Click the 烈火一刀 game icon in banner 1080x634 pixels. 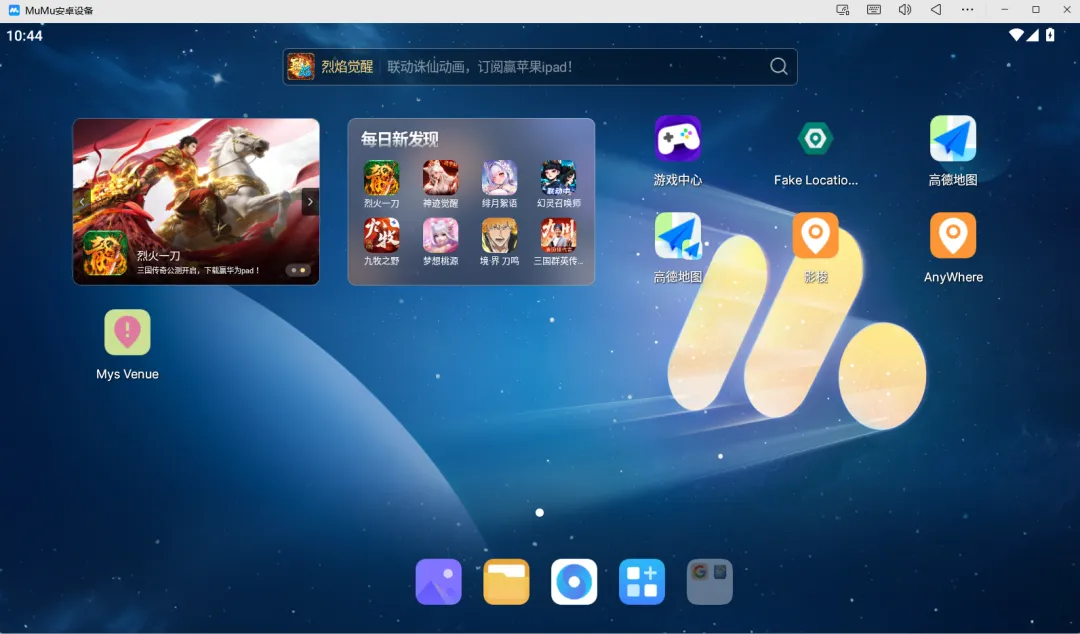105,253
